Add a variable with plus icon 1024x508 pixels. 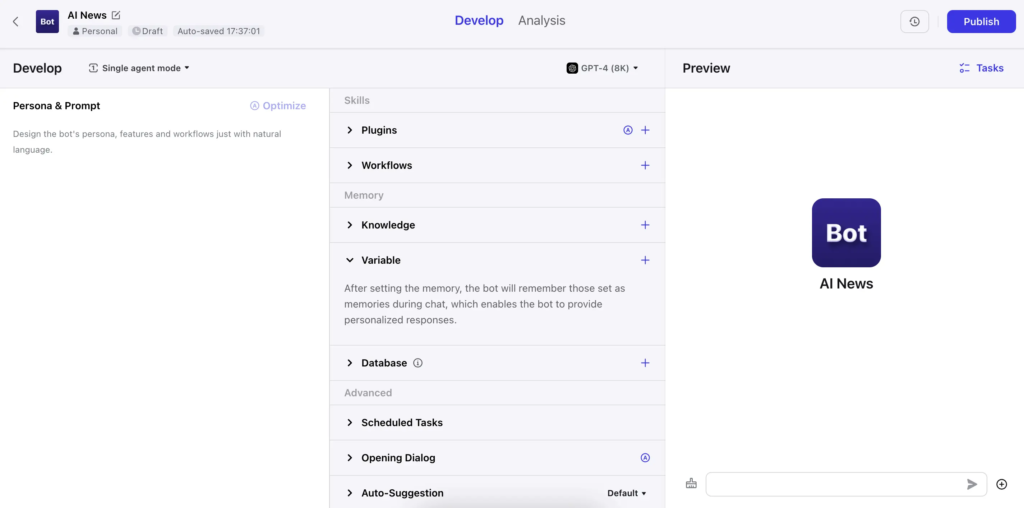(x=645, y=260)
